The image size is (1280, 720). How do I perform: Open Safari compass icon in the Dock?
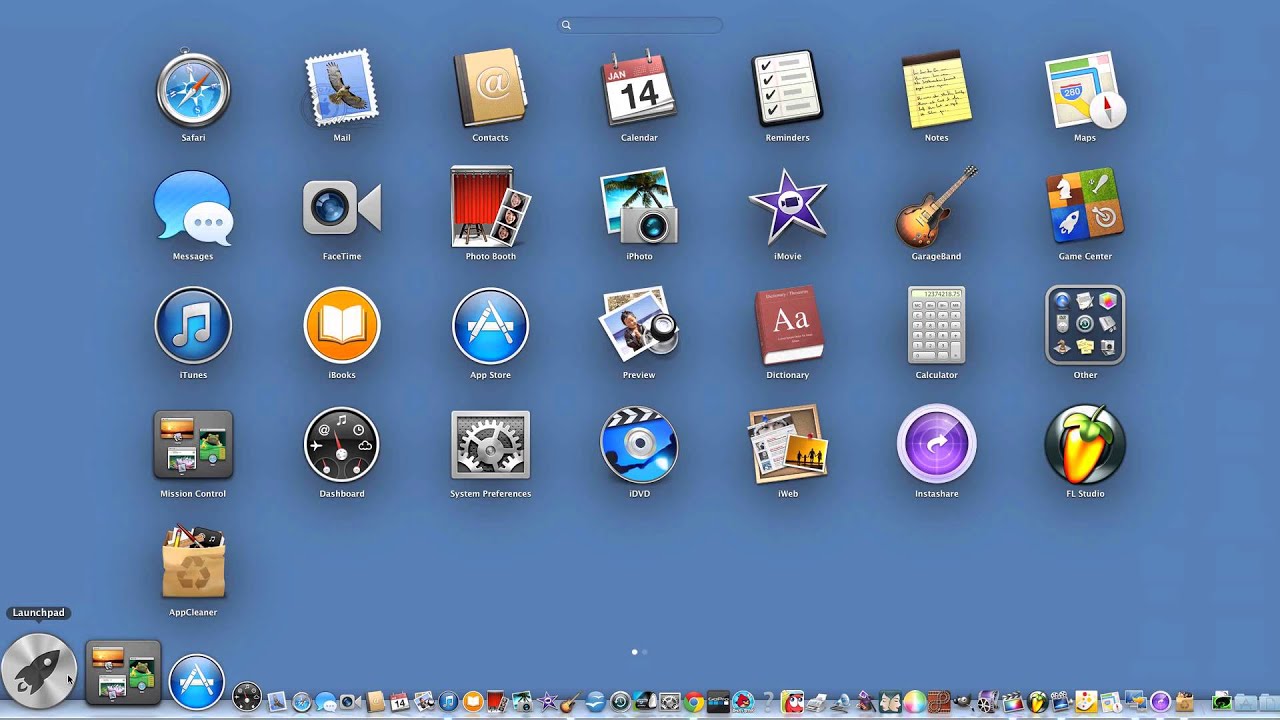click(x=301, y=702)
